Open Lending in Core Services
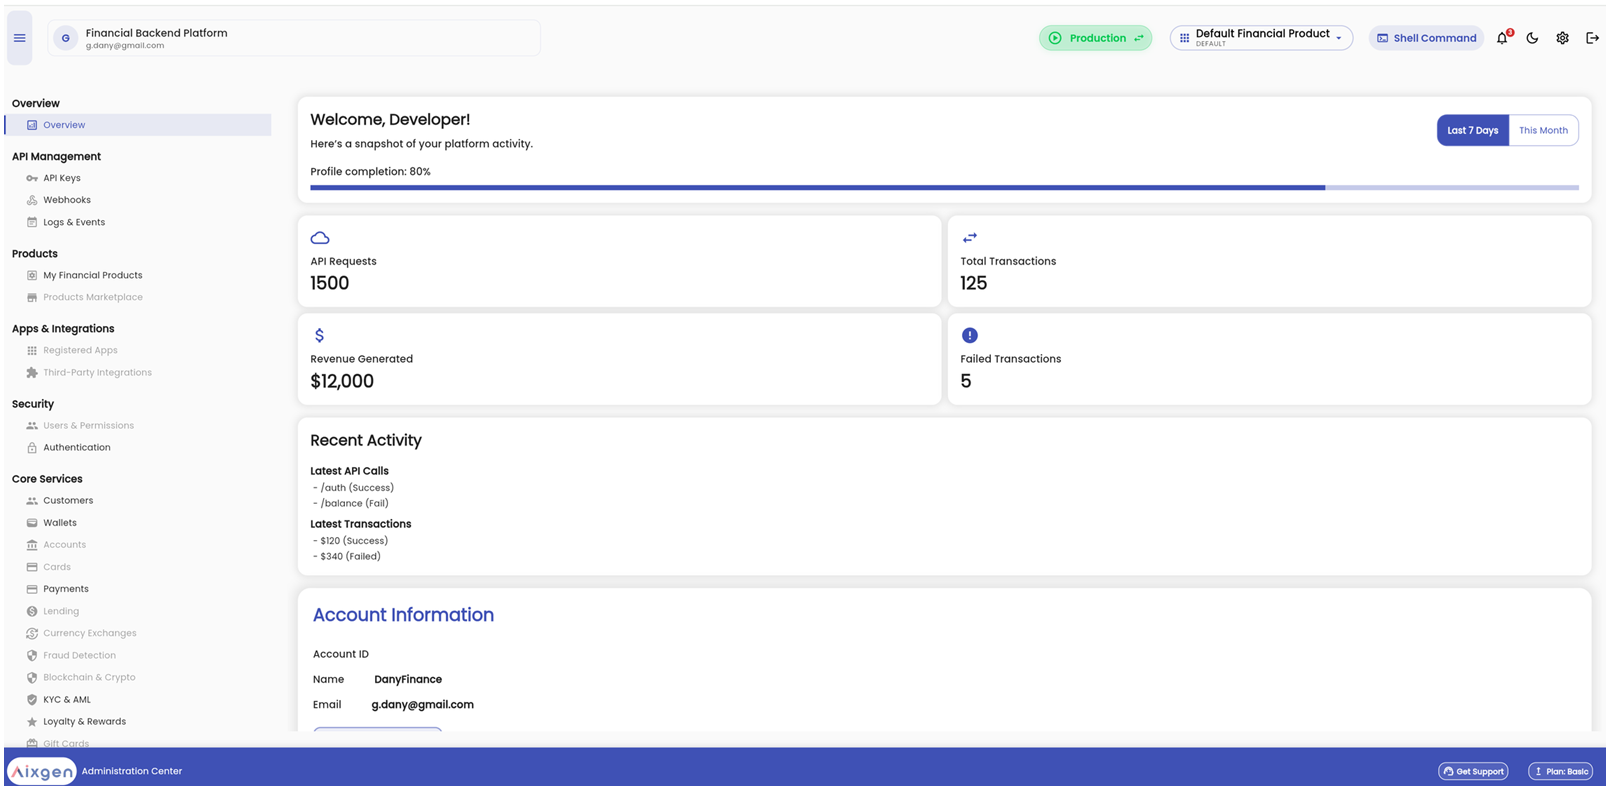 (x=60, y=611)
